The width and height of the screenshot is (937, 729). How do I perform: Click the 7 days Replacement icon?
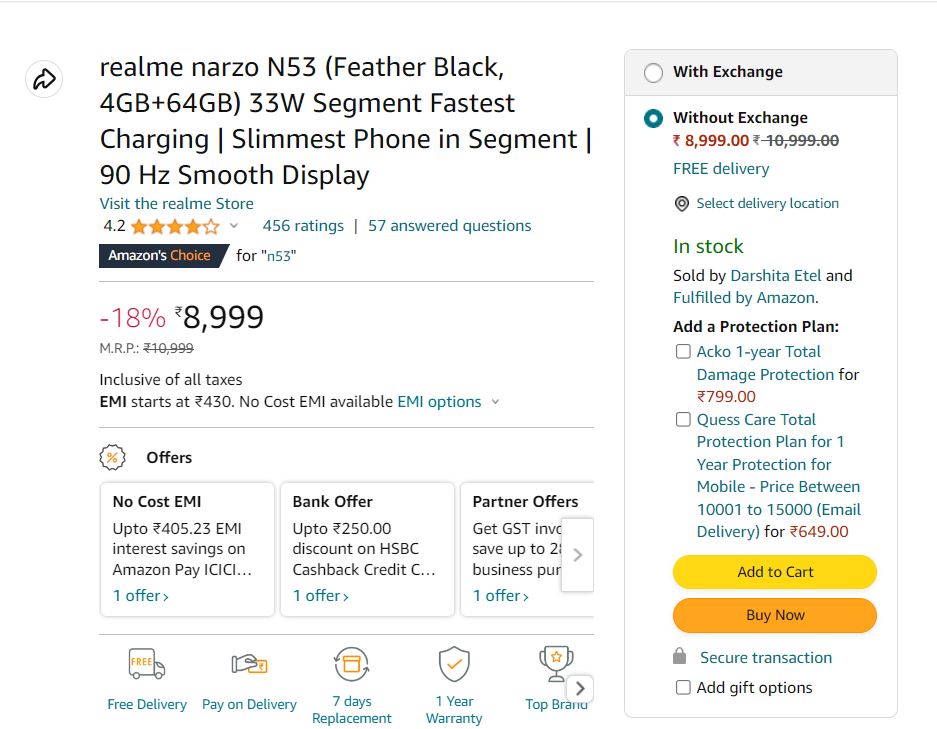pyautogui.click(x=351, y=664)
